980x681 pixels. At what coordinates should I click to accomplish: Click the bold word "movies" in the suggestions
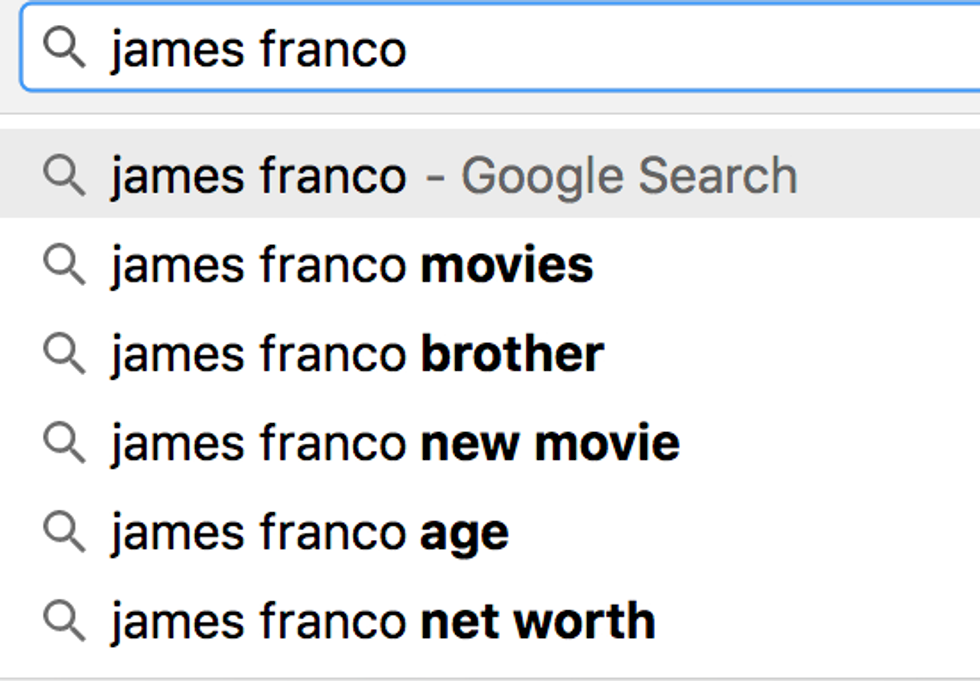pos(507,266)
